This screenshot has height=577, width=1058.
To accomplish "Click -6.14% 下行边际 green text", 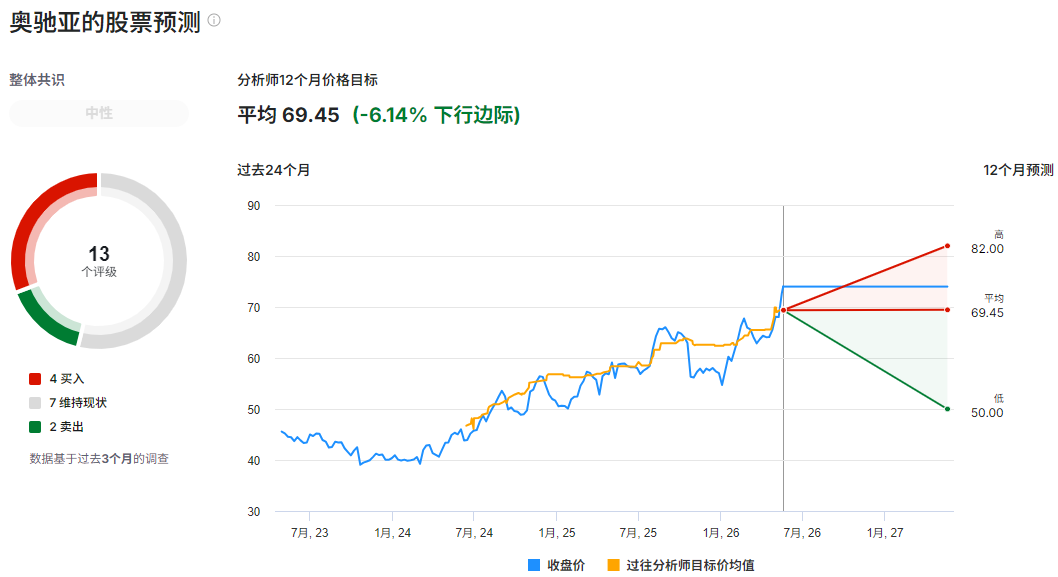I will pyautogui.click(x=436, y=115).
